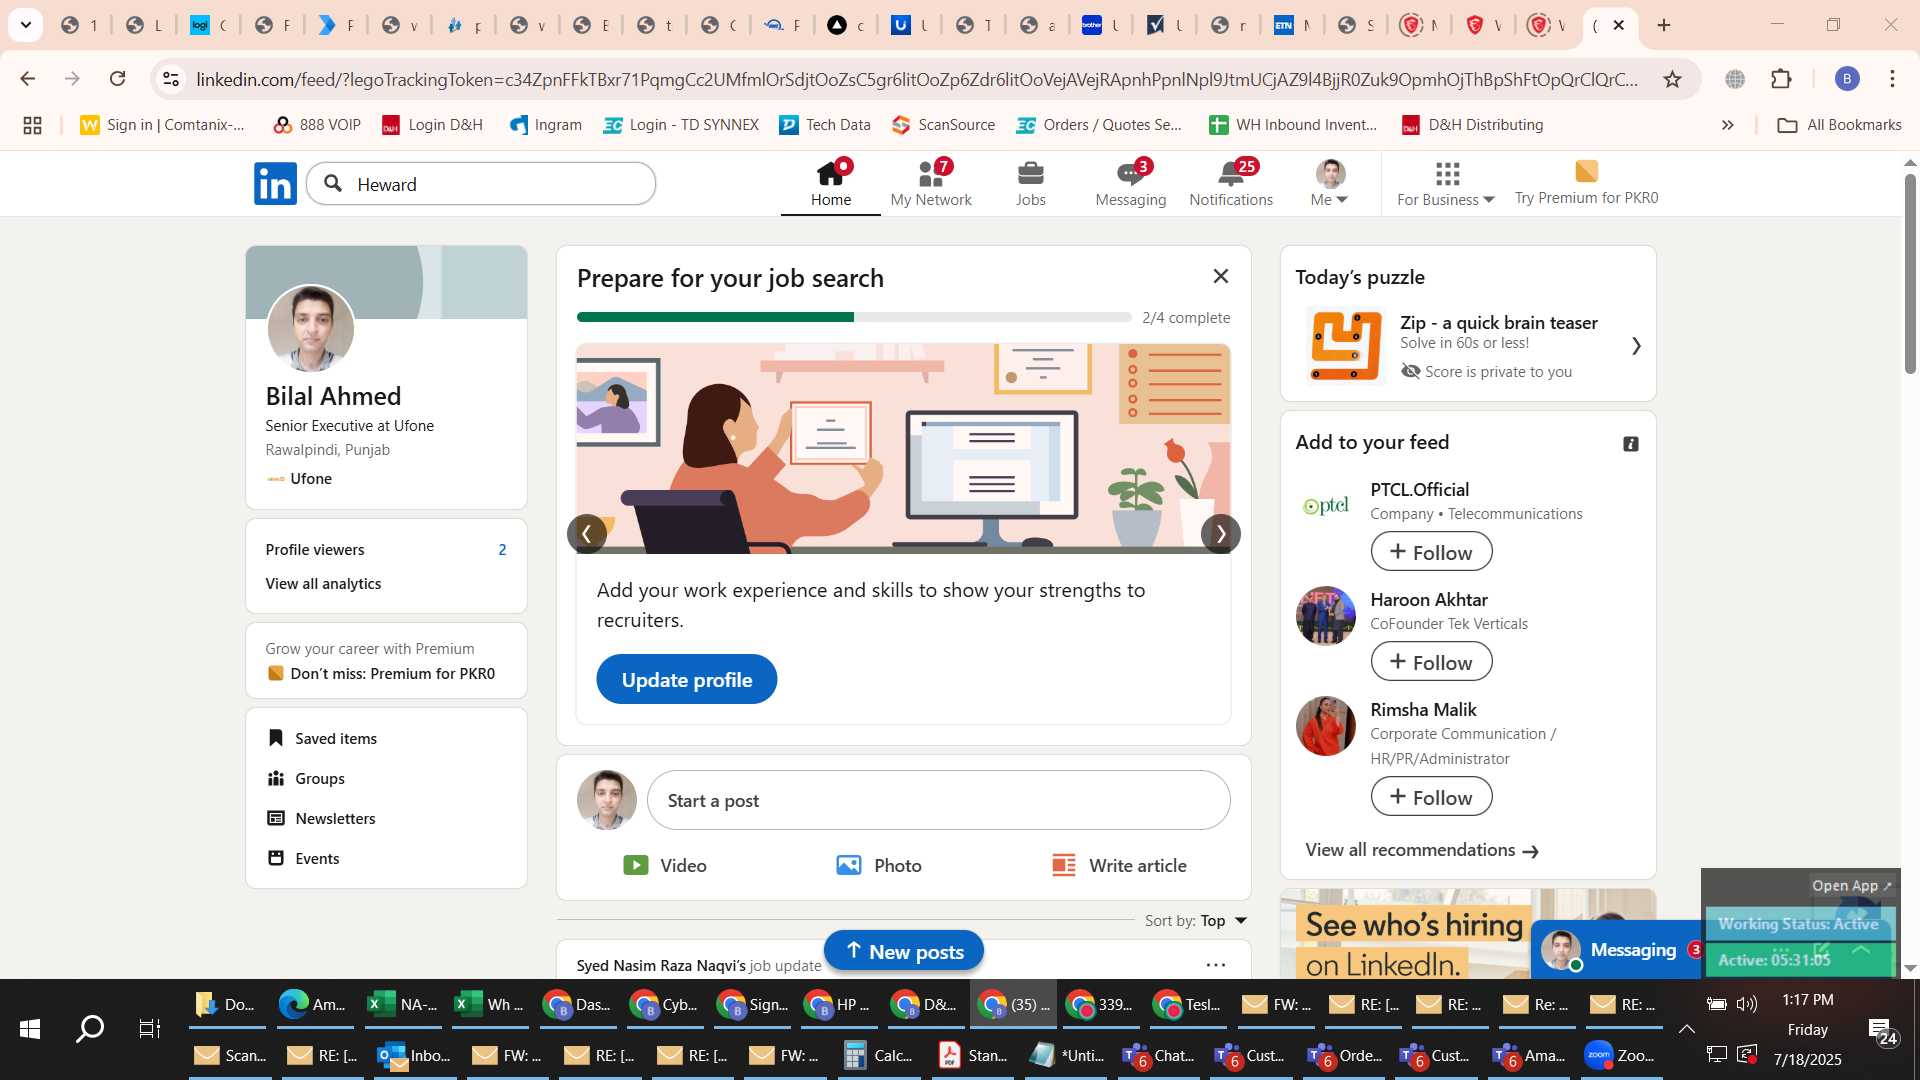Viewport: 1920px width, 1080px height.
Task: Add a Photo to a post
Action: (x=879, y=865)
